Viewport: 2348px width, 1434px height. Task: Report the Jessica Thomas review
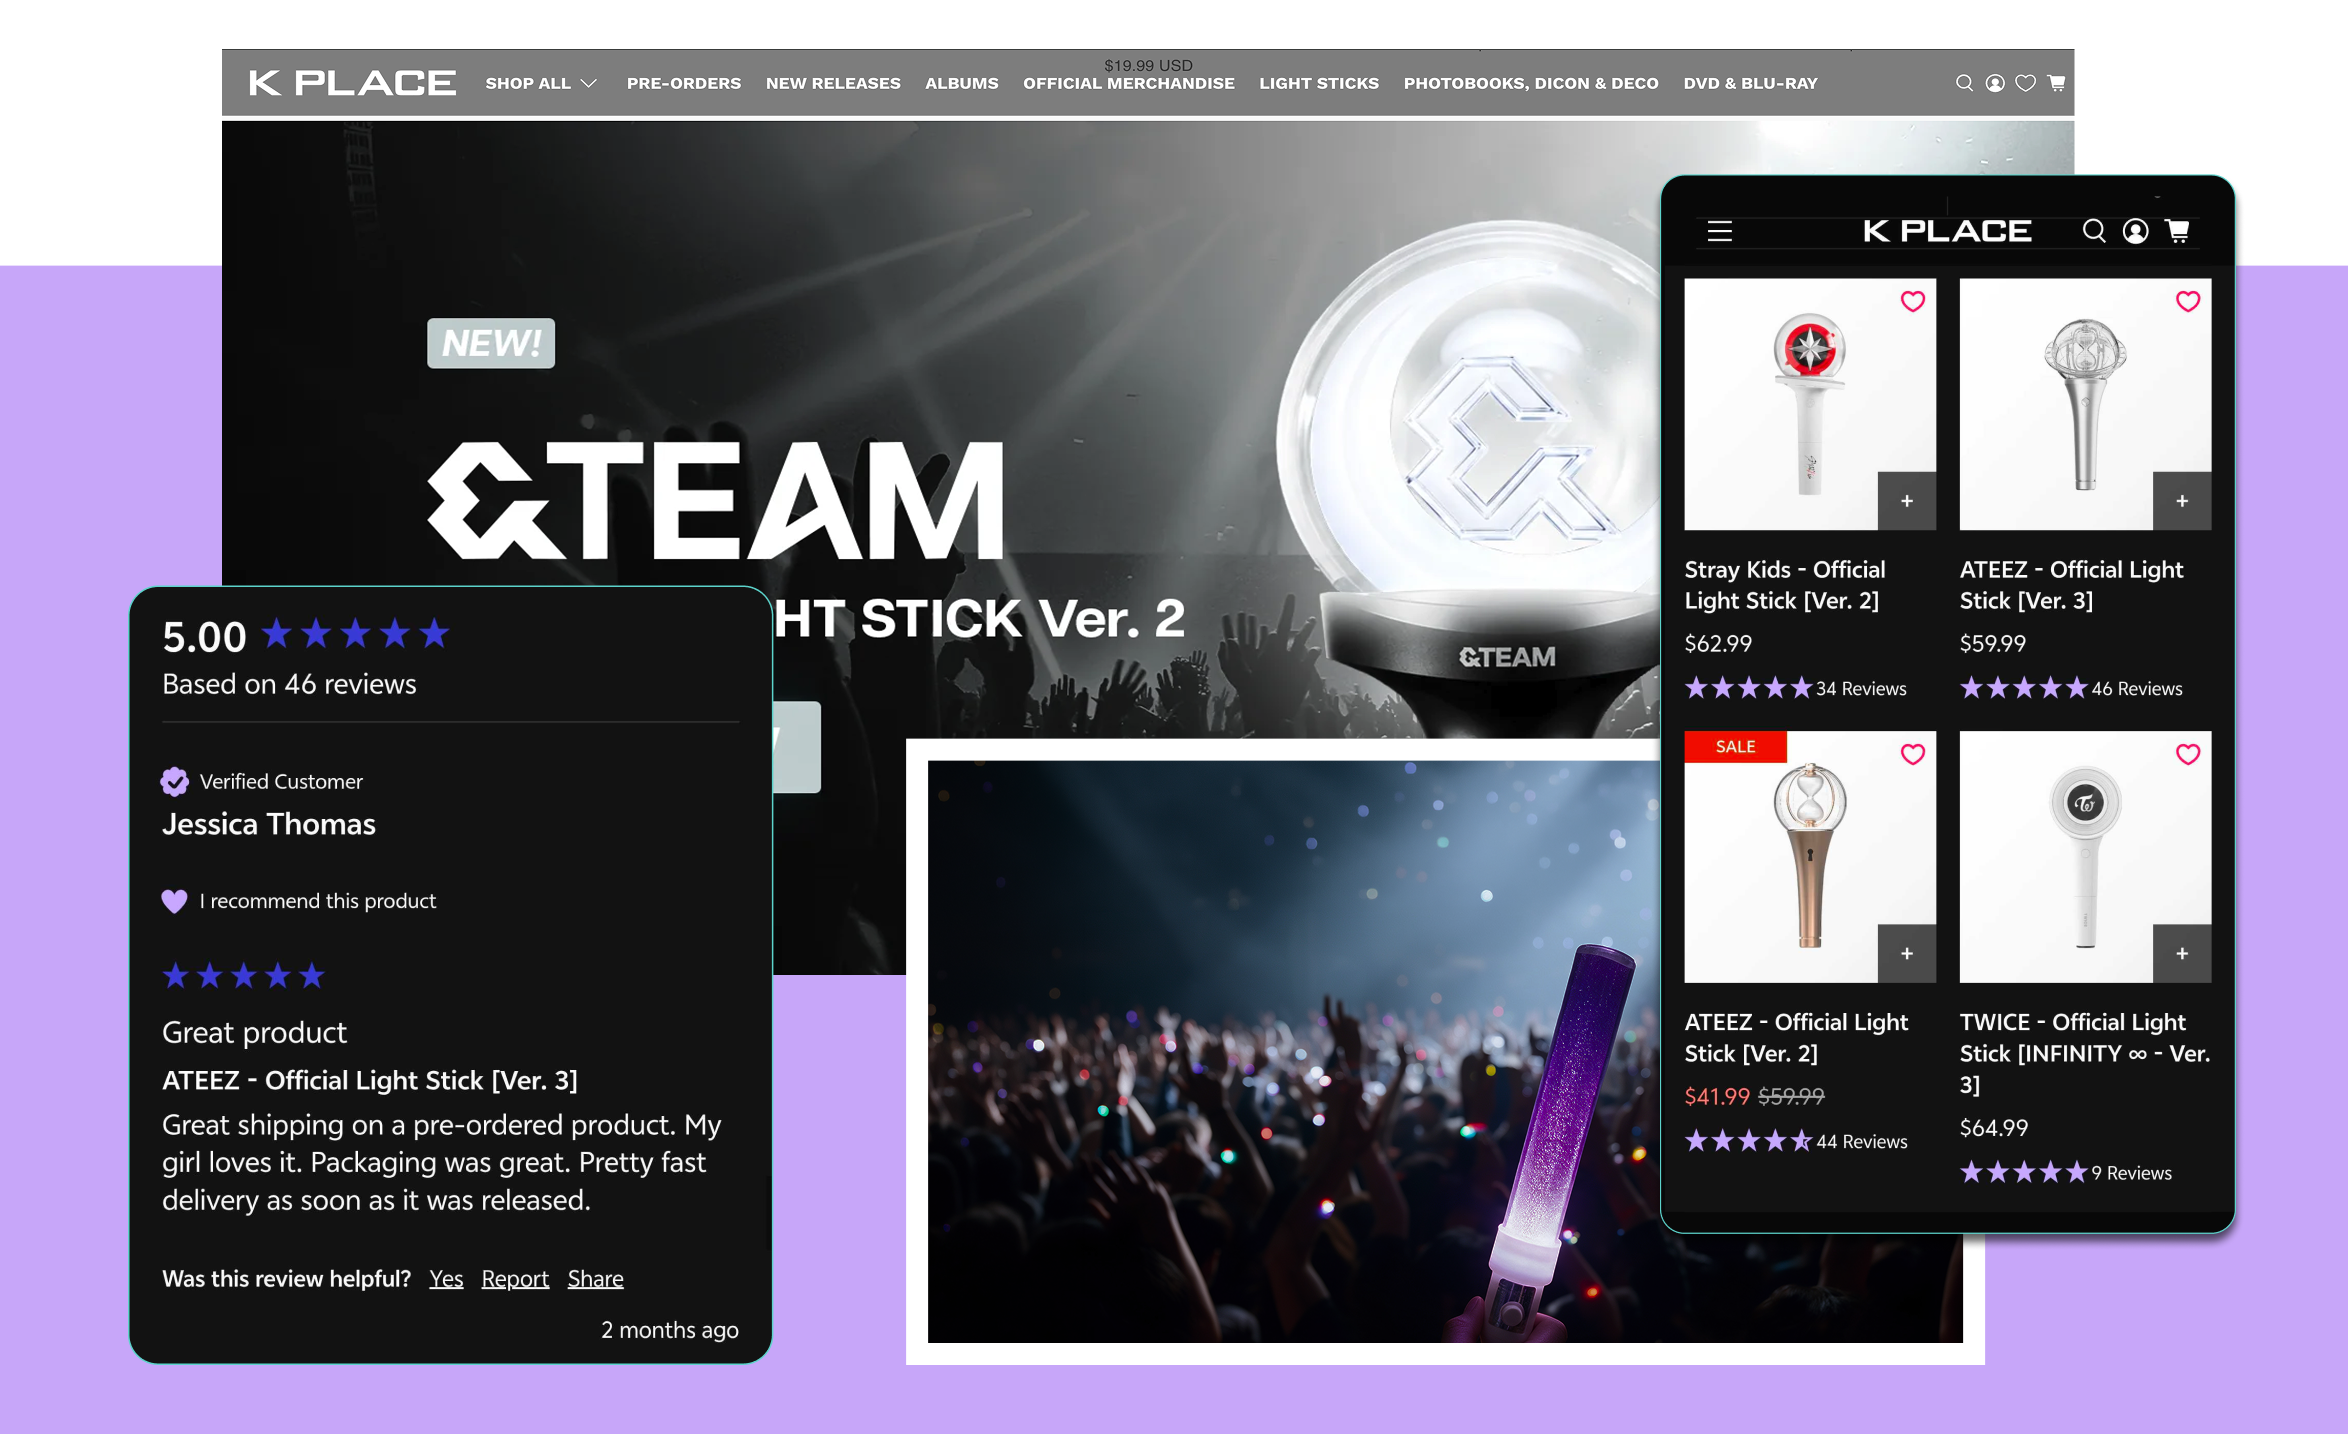515,1279
